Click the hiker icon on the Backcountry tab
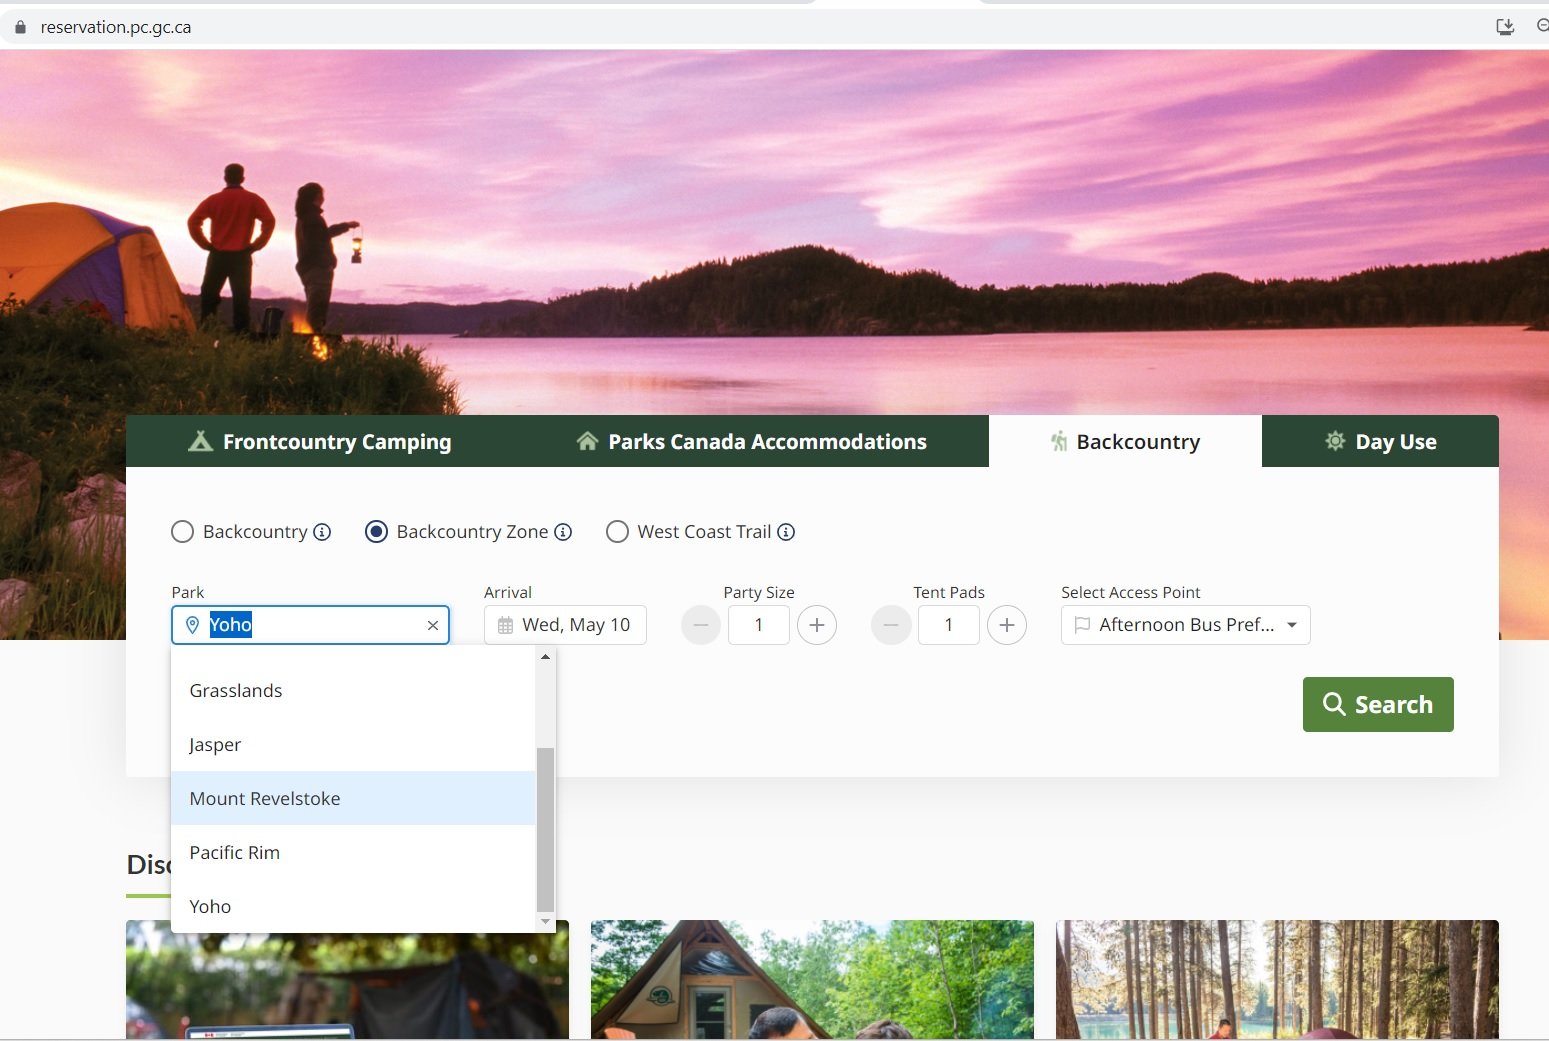This screenshot has width=1549, height=1041. [1059, 441]
